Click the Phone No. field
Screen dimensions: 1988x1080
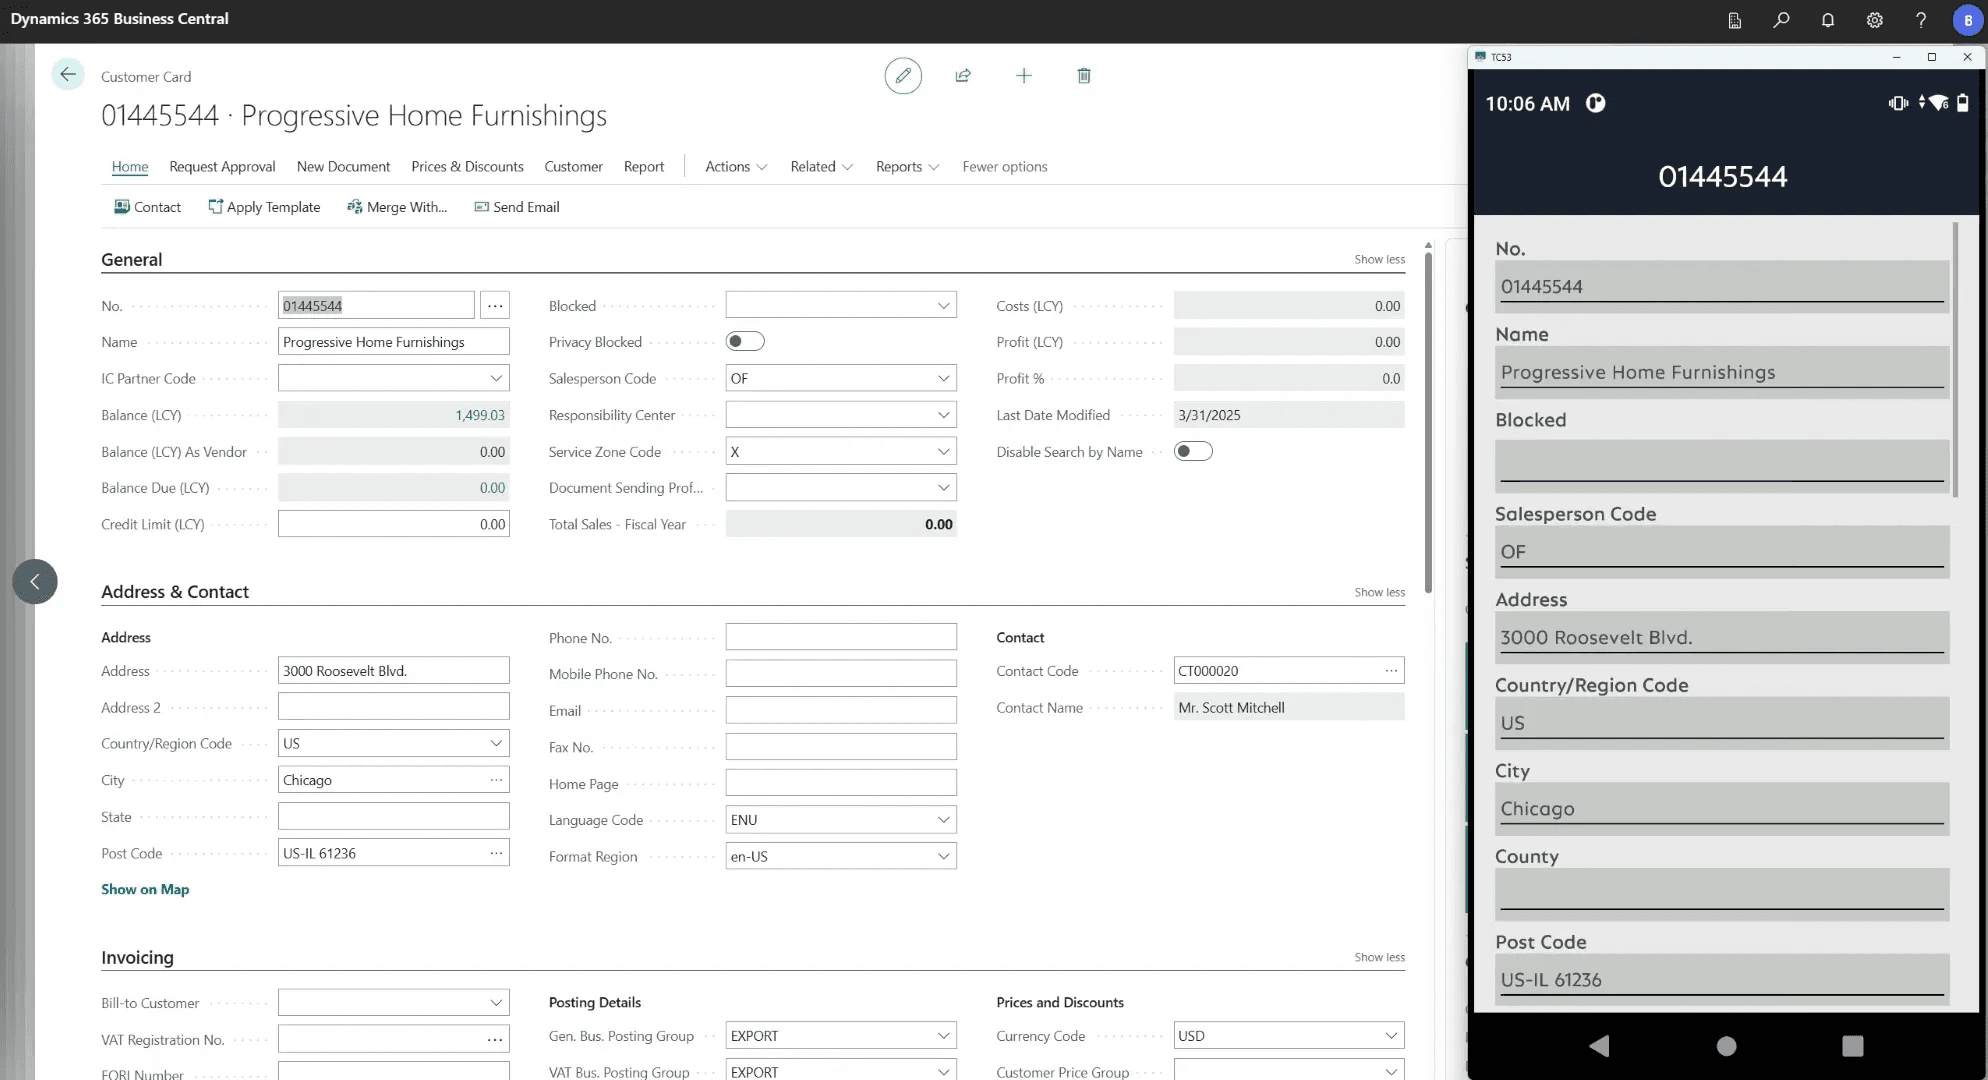pos(841,637)
